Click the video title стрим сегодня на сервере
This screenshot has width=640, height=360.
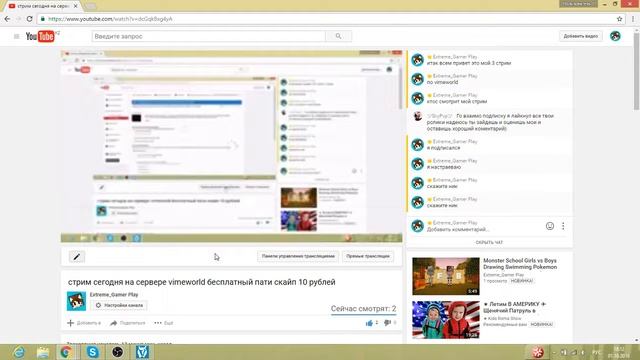click(202, 282)
